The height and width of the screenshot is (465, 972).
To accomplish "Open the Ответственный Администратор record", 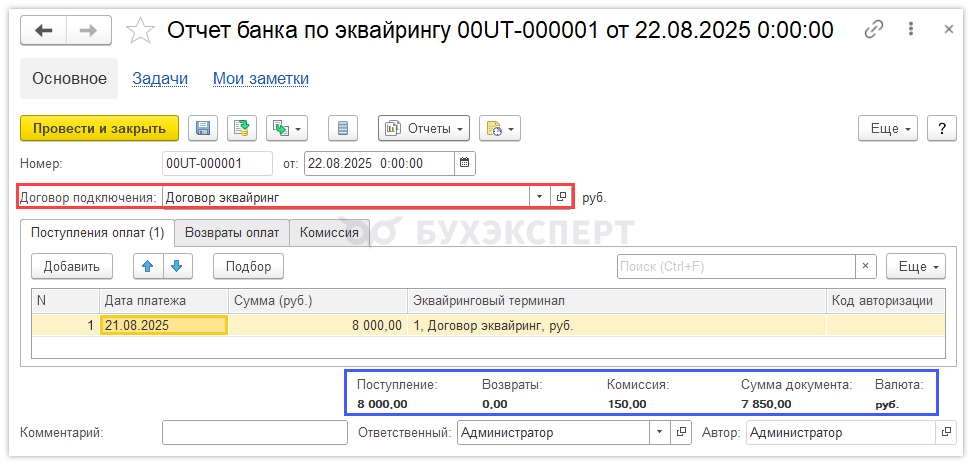I will point(681,432).
